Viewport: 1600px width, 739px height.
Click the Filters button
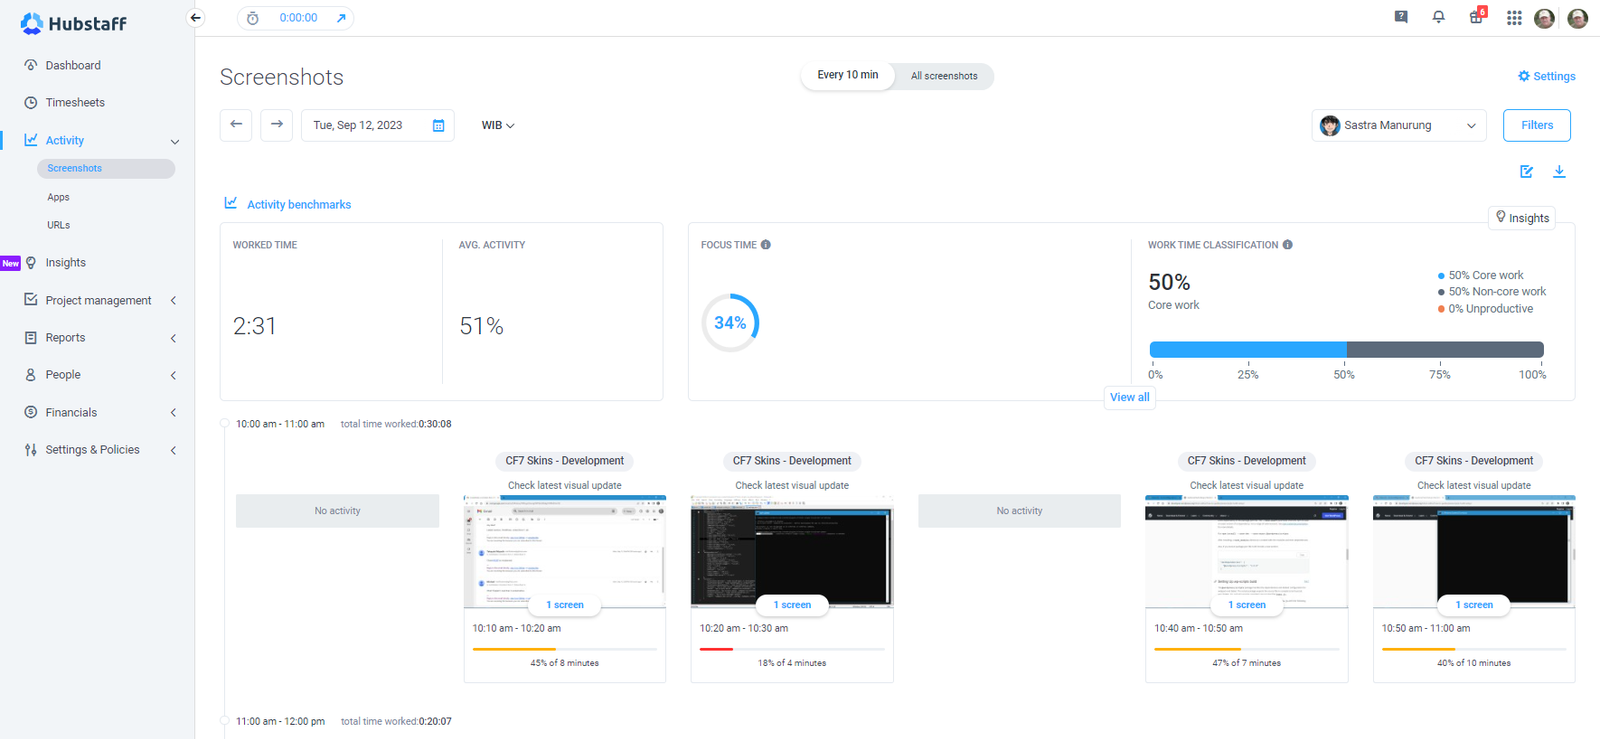pos(1536,126)
